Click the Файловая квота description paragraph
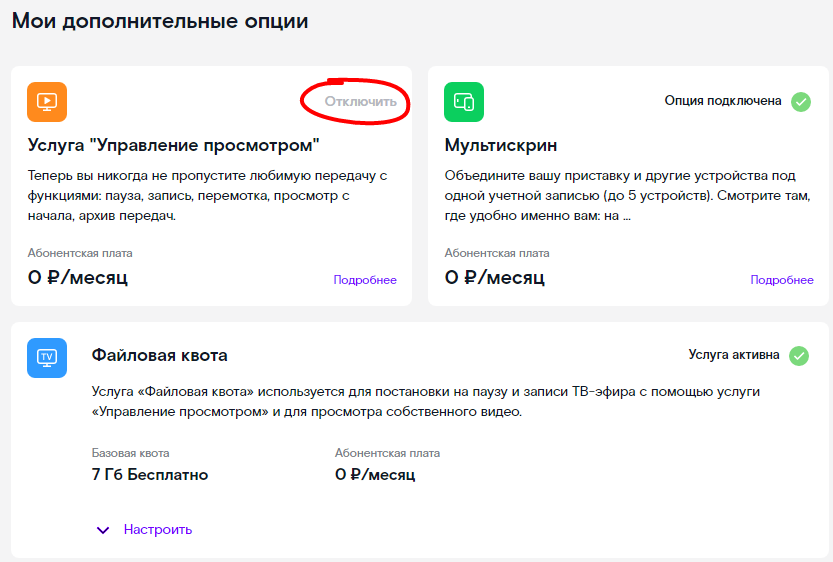Screen dimensions: 833x562 426,402
